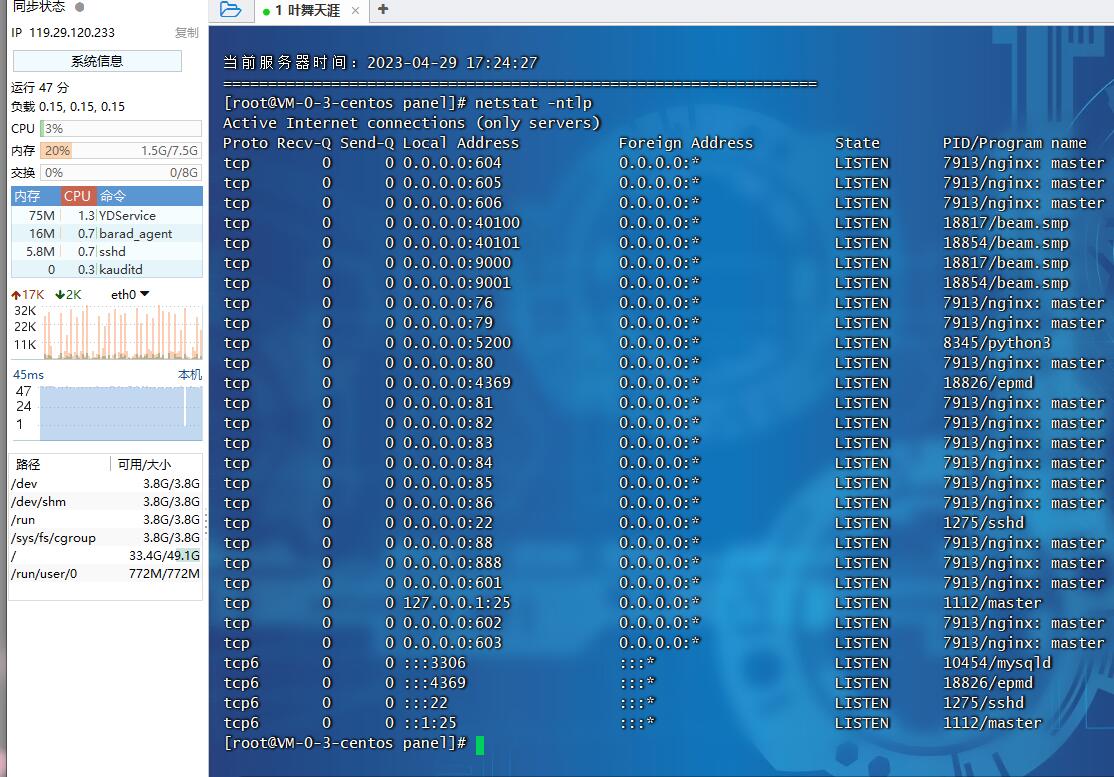This screenshot has height=777, width=1114.
Task: Sort processes by 命令 column
Action: (149, 196)
